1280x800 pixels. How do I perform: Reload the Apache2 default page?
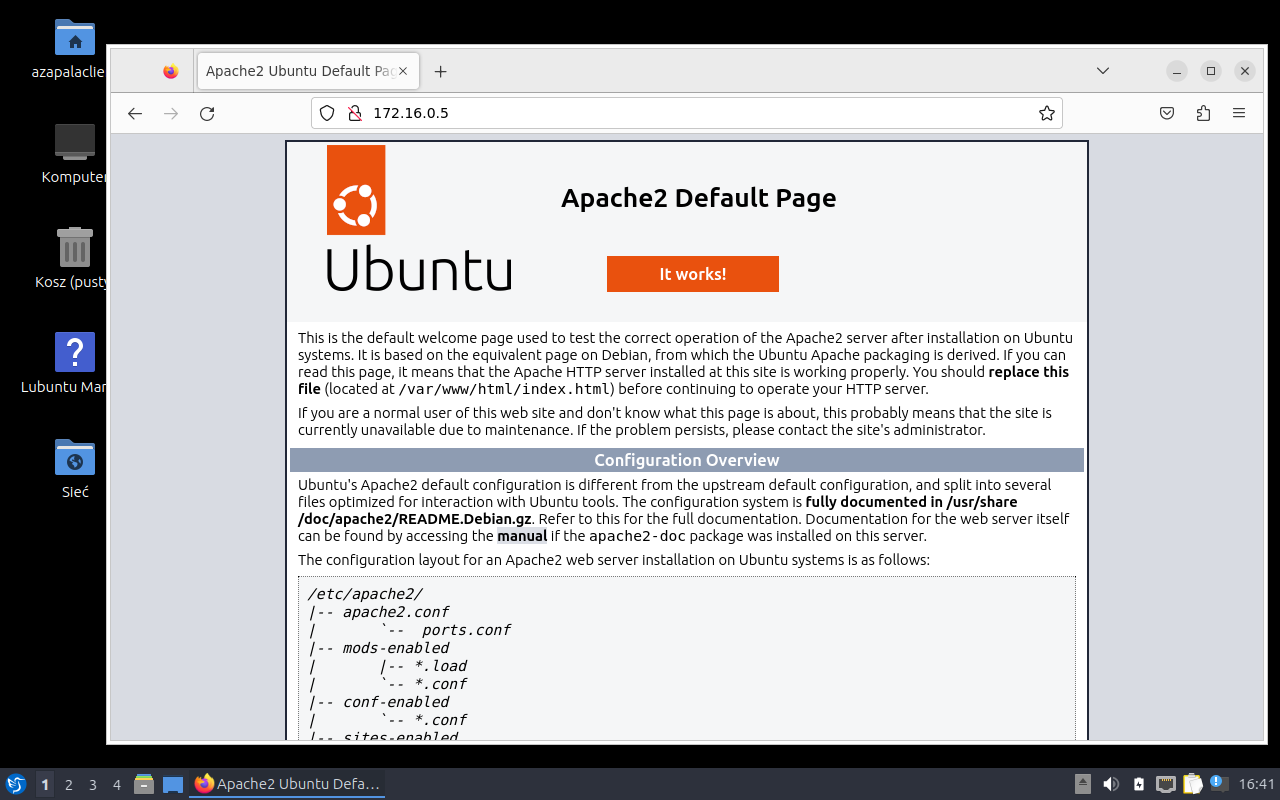pyautogui.click(x=207, y=114)
